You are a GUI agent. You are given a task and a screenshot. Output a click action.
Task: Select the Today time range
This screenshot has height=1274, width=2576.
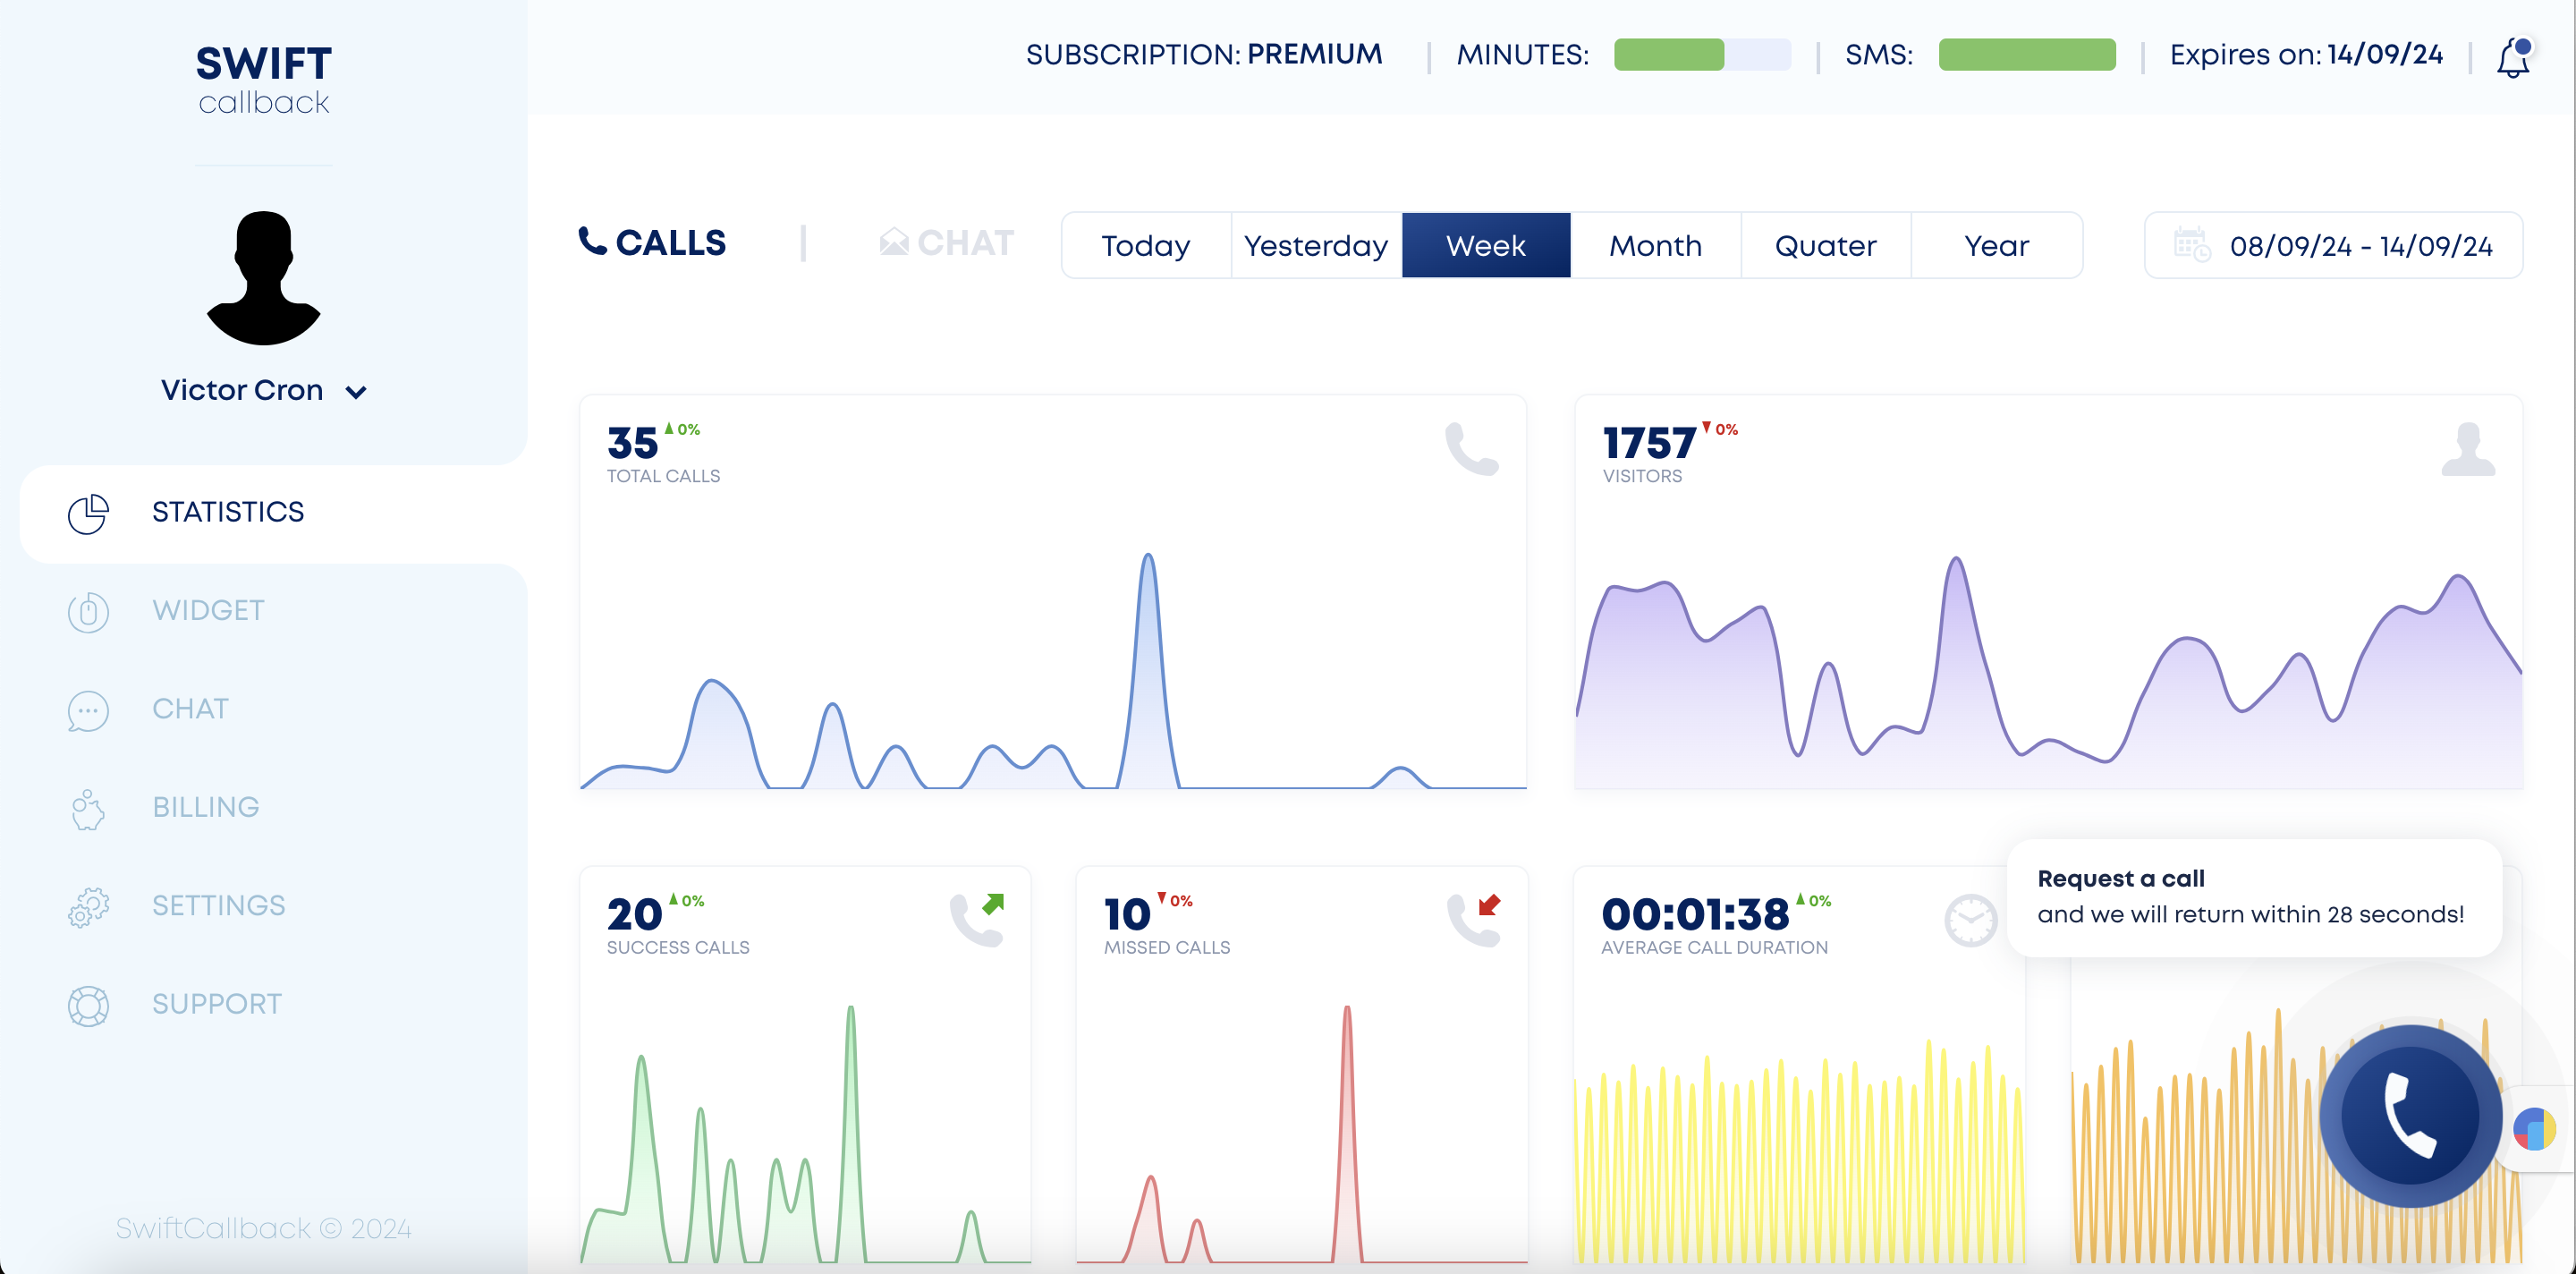[1145, 245]
